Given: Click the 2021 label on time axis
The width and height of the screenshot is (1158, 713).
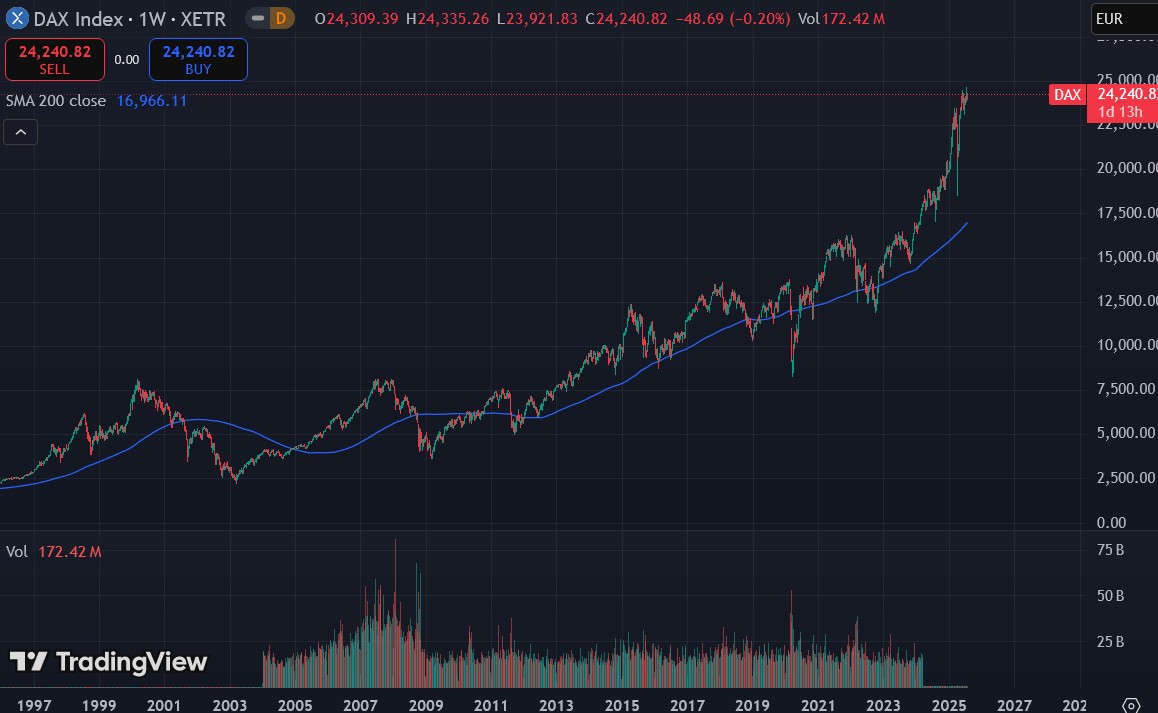Looking at the screenshot, I should click(x=818, y=706).
